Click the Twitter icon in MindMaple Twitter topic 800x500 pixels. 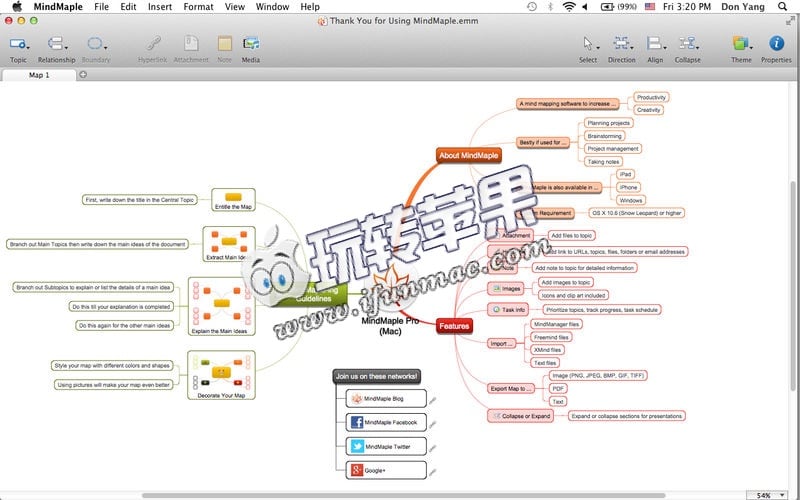point(357,446)
